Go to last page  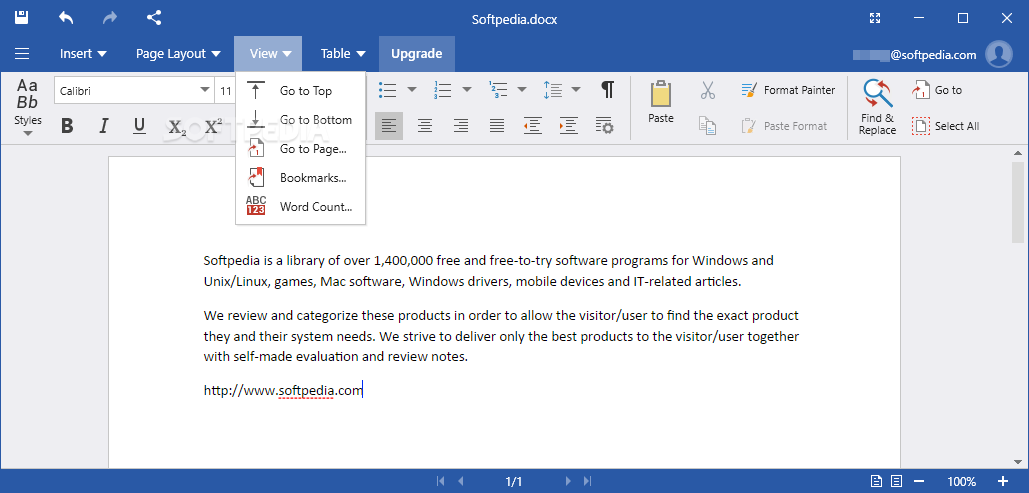tap(587, 481)
